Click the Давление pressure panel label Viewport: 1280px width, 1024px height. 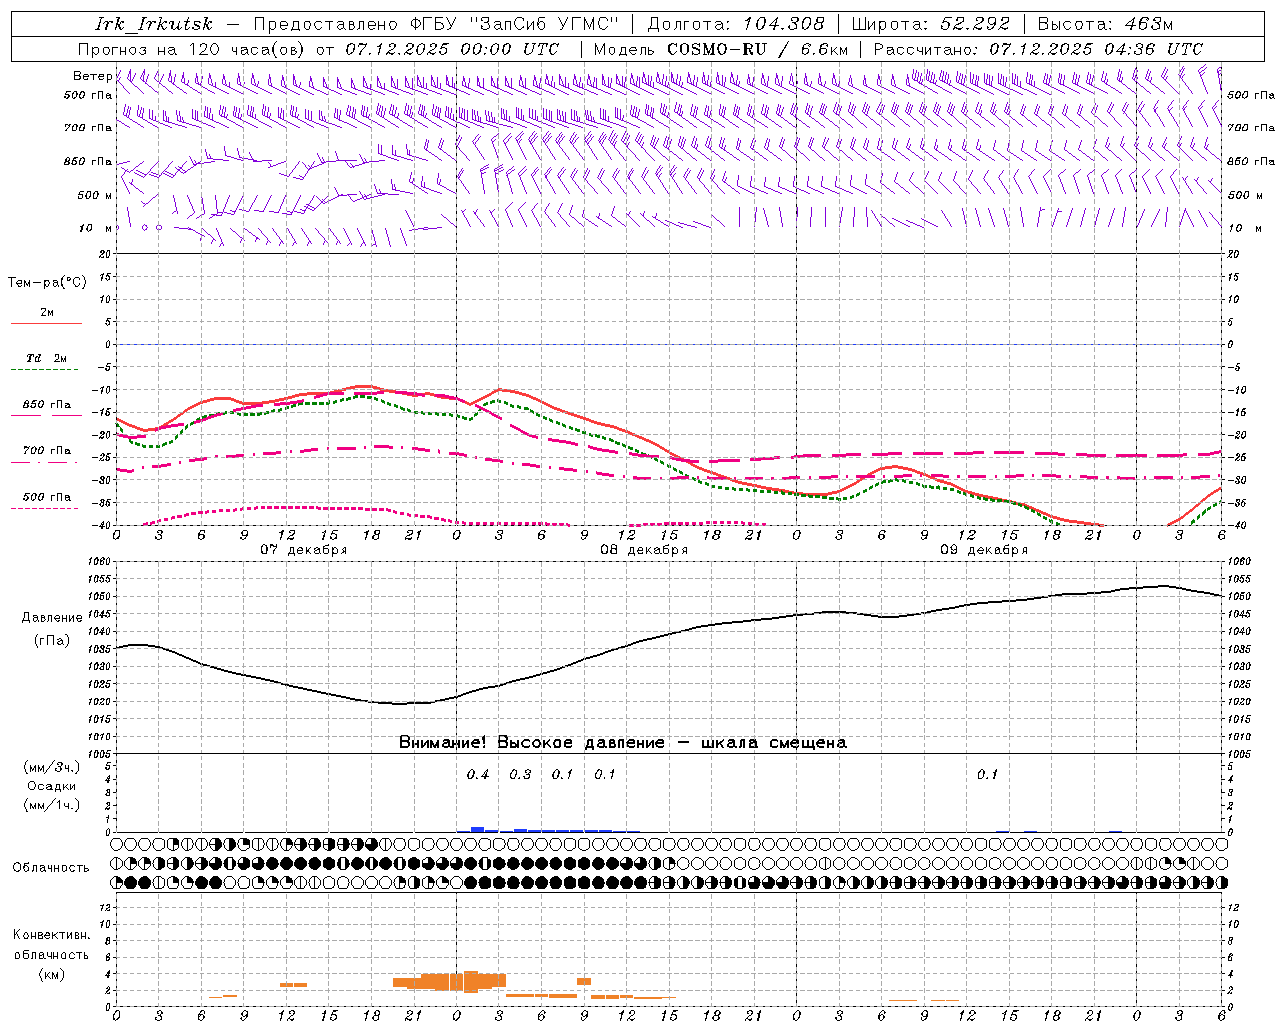click(52, 618)
